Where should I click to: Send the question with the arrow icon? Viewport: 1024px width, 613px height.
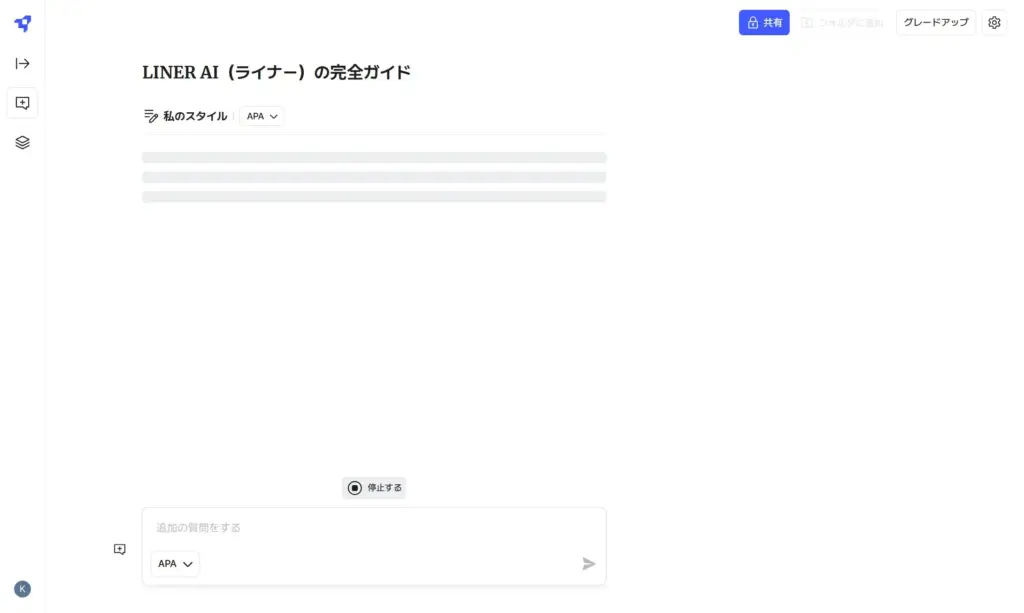point(588,563)
